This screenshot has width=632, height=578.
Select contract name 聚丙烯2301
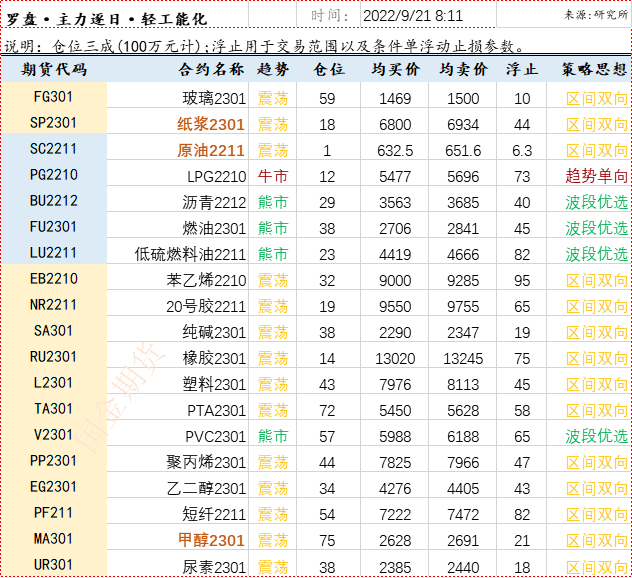click(x=206, y=462)
